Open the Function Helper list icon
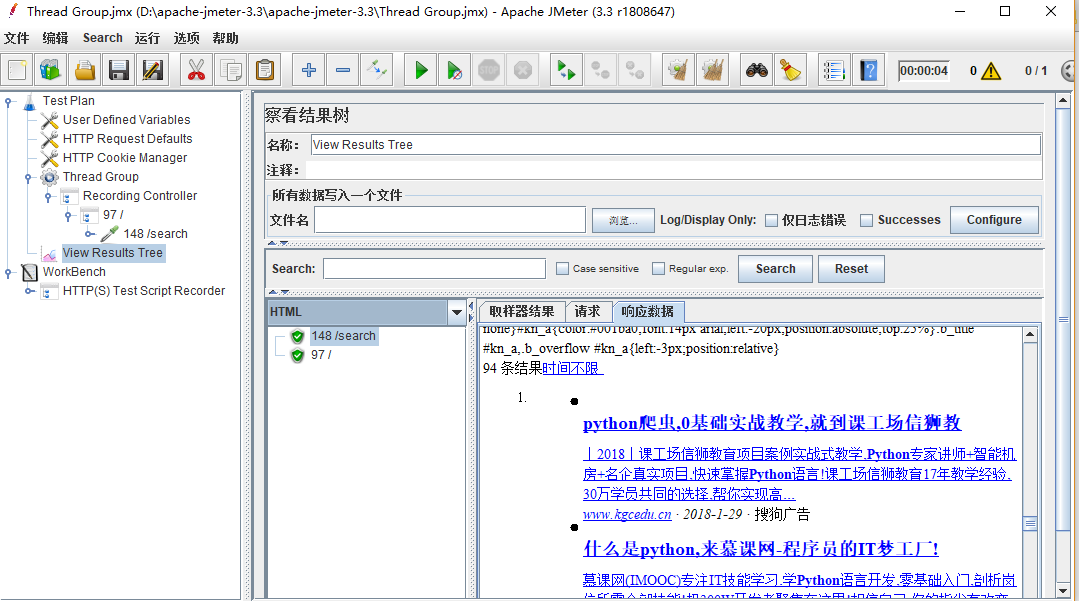The image size is (1079, 601). tap(833, 70)
